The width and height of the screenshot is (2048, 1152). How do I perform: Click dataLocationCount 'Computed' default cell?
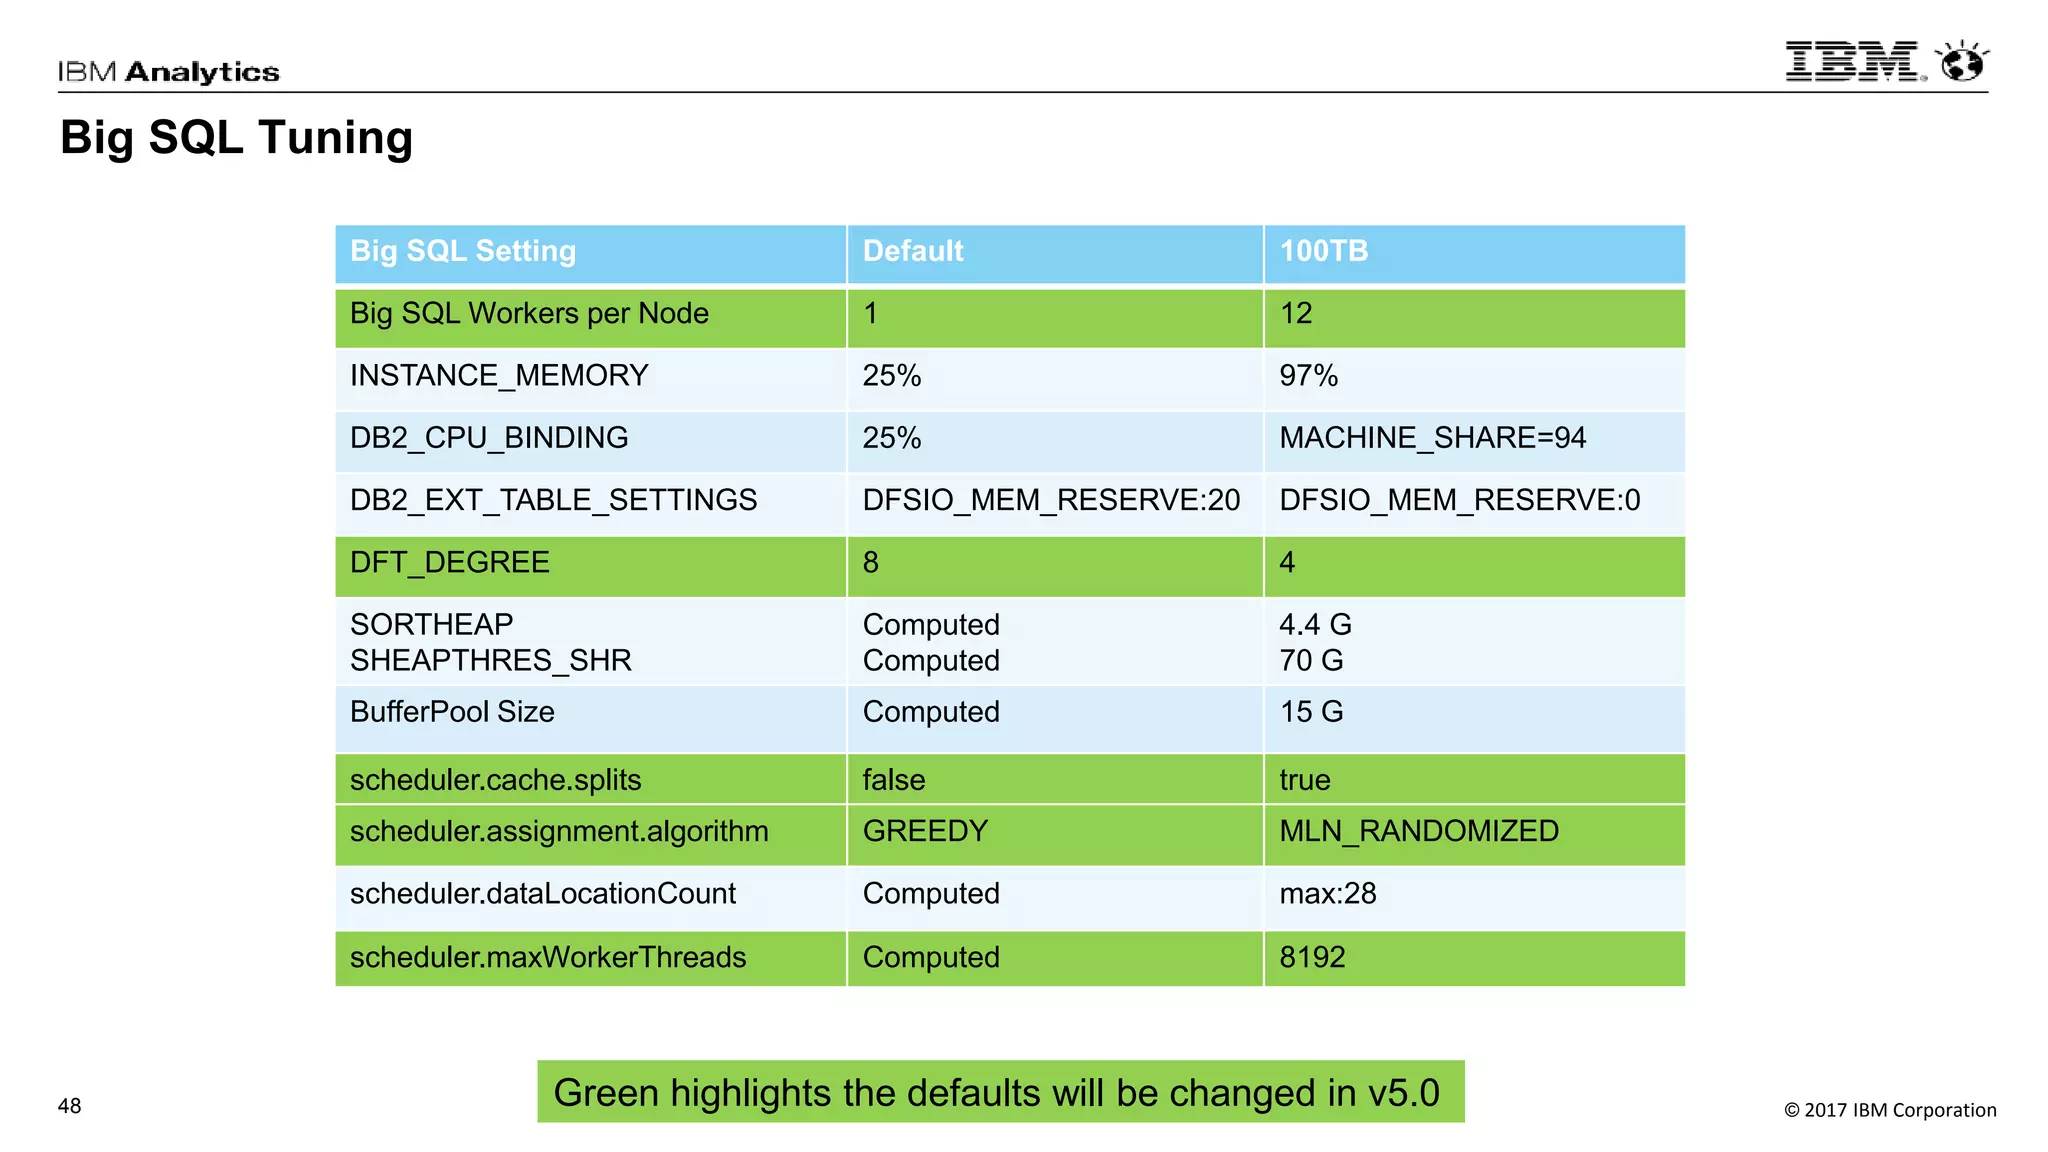tap(1055, 897)
